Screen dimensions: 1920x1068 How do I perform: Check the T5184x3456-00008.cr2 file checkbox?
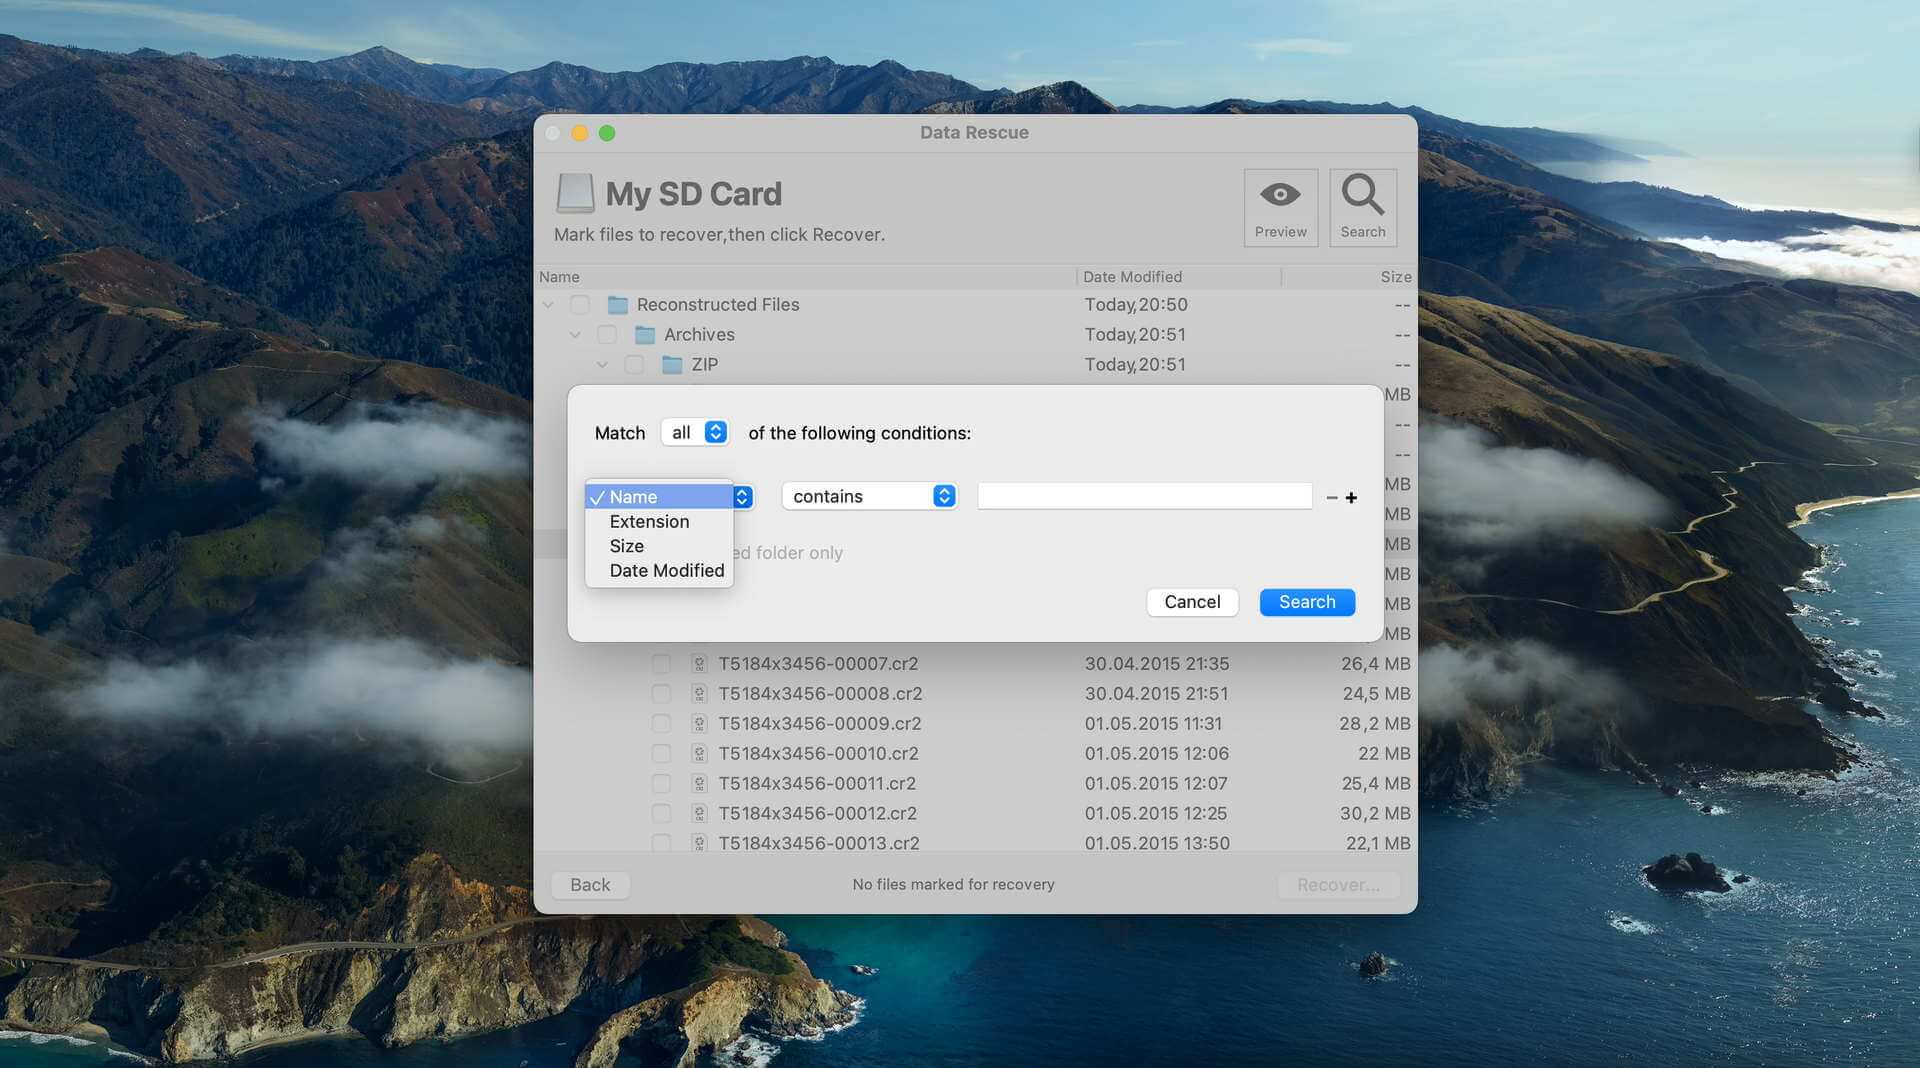click(661, 694)
